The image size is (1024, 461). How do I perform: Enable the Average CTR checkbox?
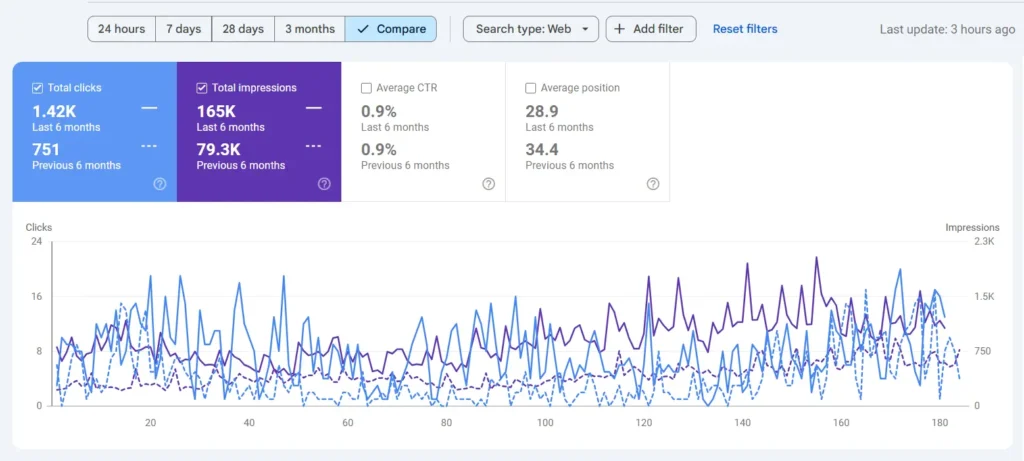[366, 88]
